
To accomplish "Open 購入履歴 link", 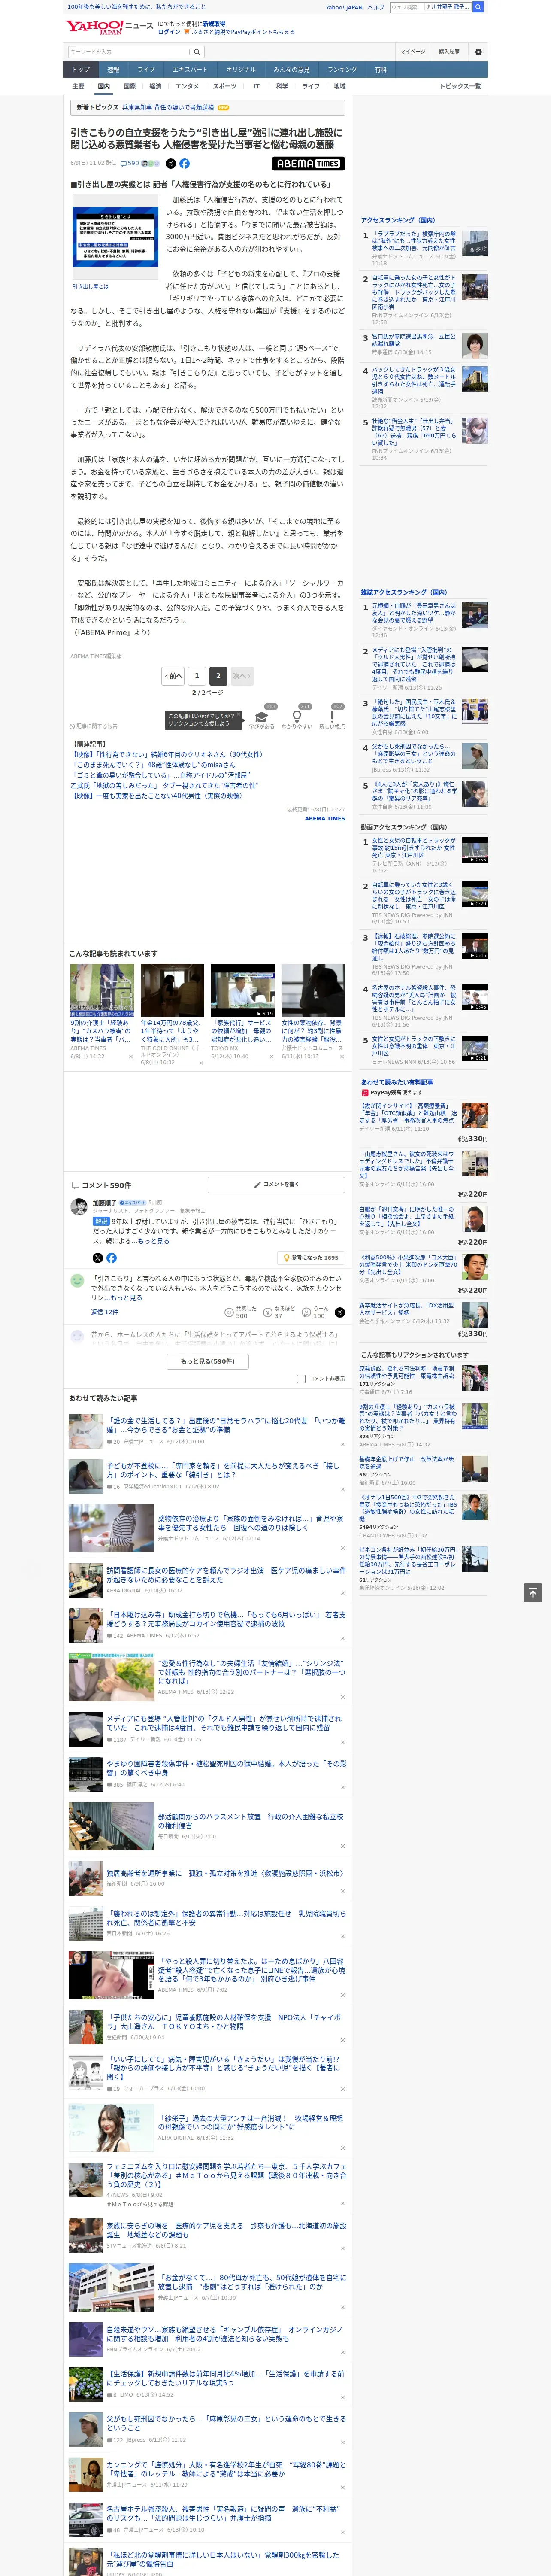I will click(449, 51).
